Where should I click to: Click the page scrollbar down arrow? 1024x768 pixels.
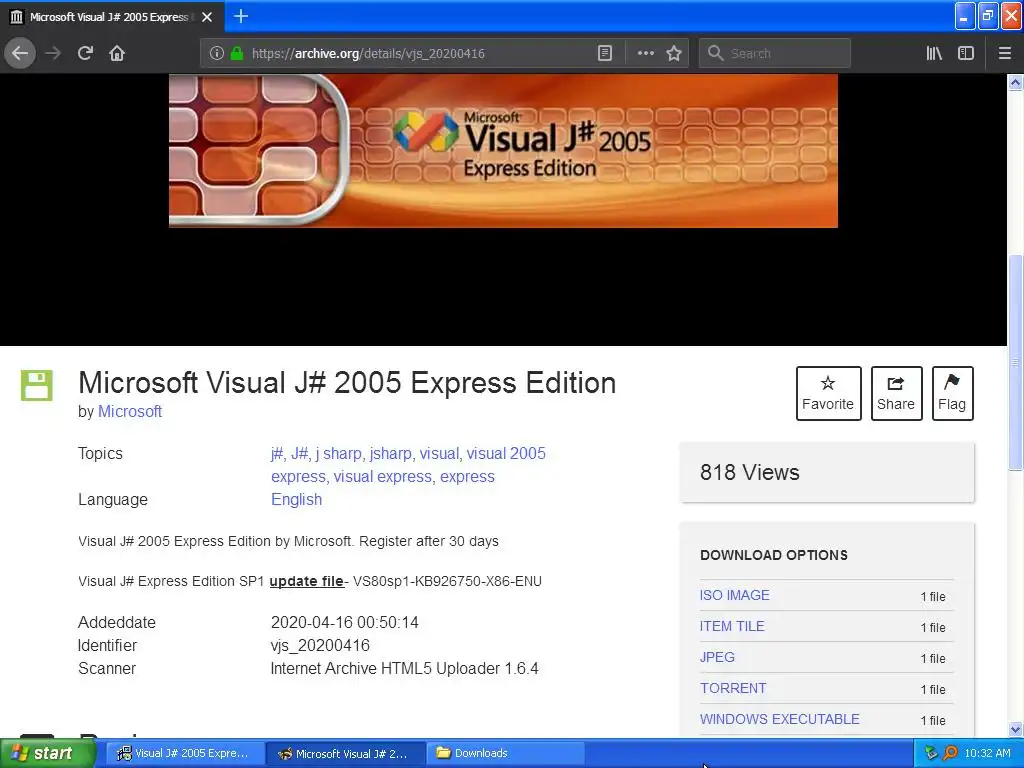[x=1015, y=729]
